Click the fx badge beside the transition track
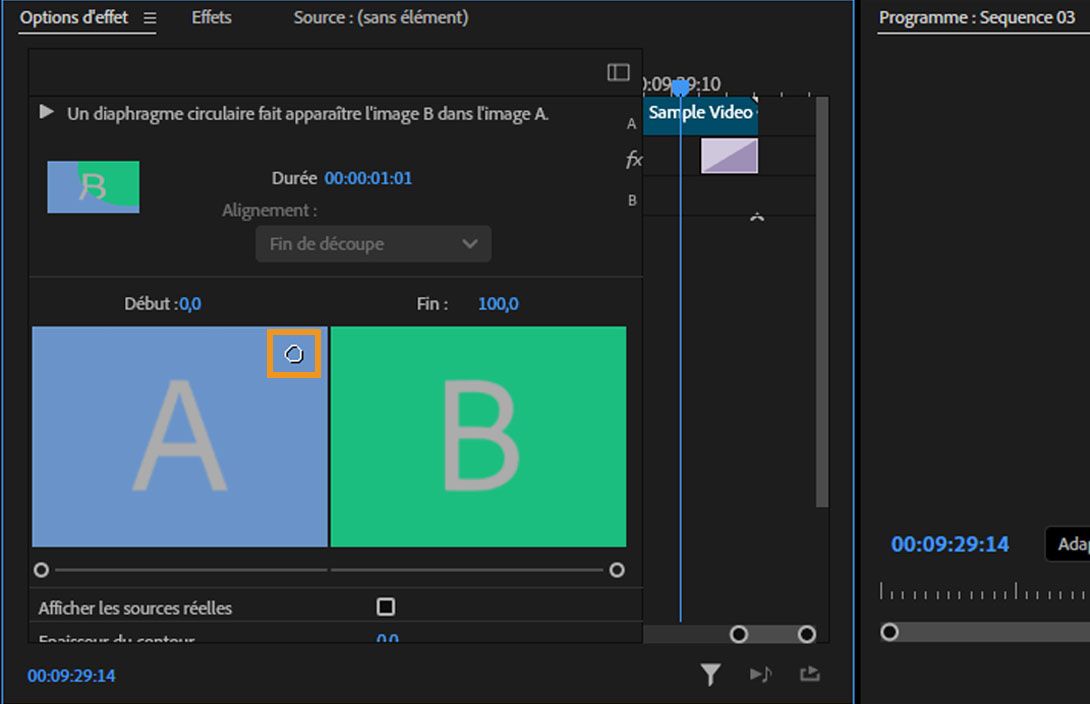 (x=634, y=159)
